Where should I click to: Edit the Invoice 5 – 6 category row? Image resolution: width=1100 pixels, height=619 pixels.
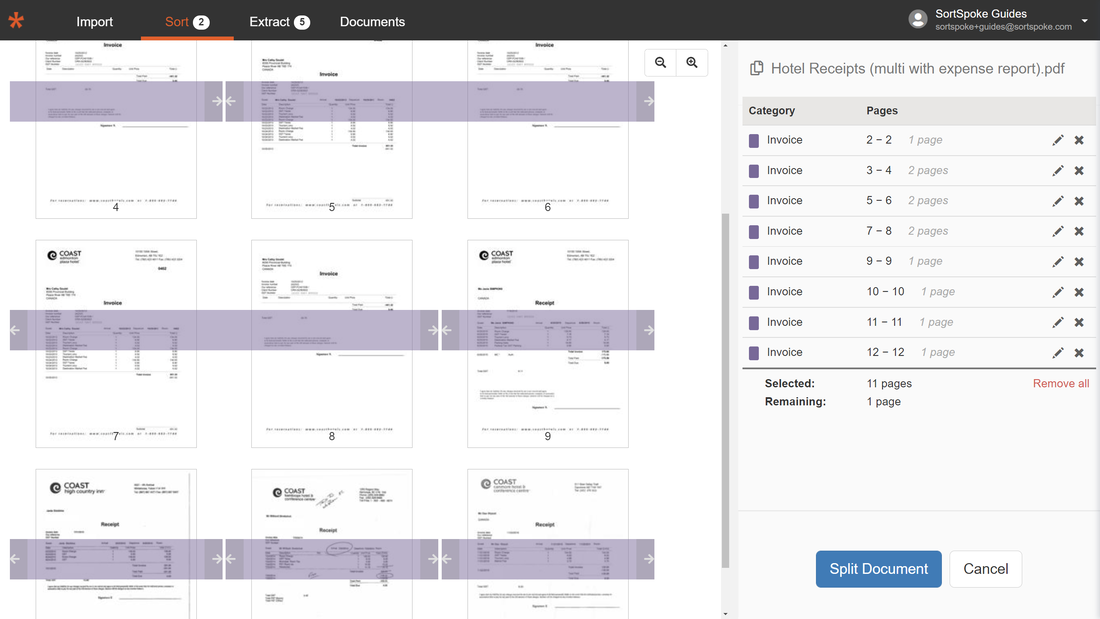coord(1057,201)
